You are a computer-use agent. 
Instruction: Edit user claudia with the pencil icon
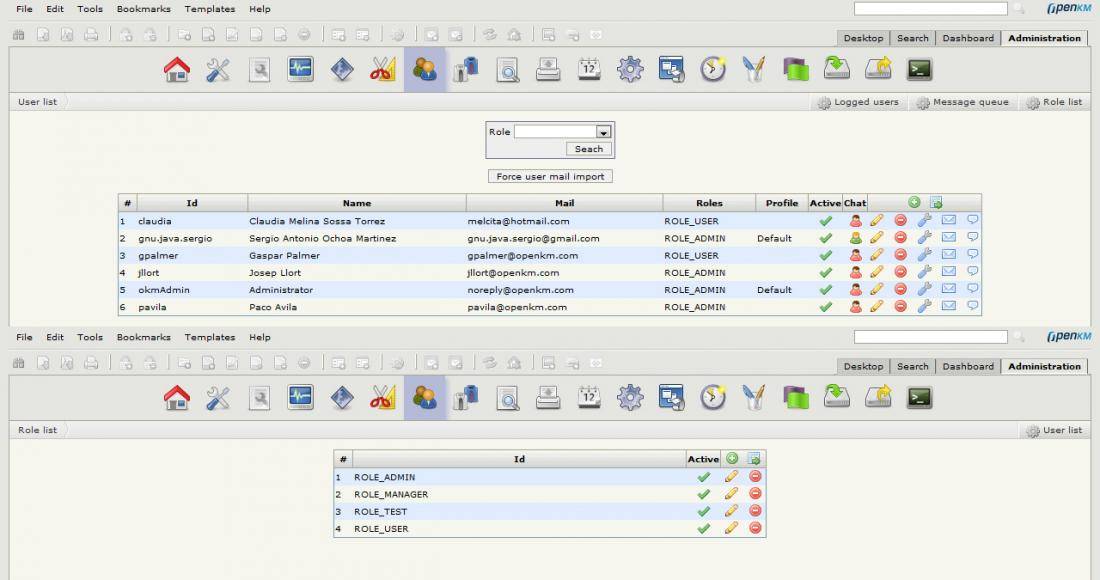877,221
